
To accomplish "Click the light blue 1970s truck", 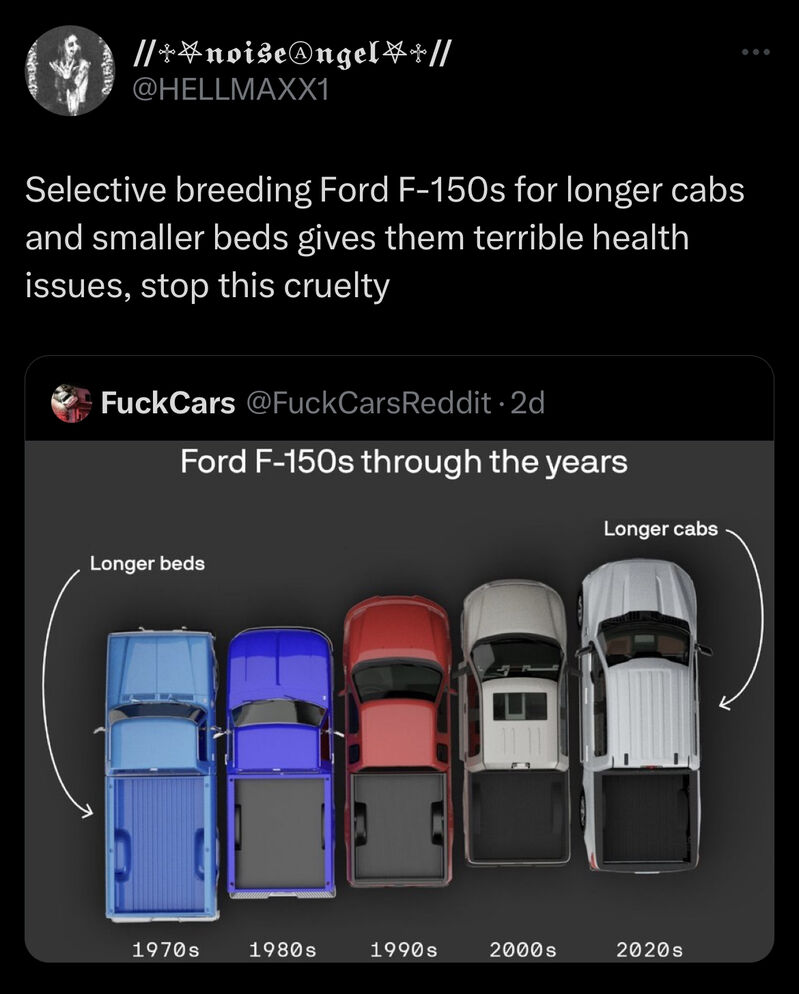I will click(162, 774).
